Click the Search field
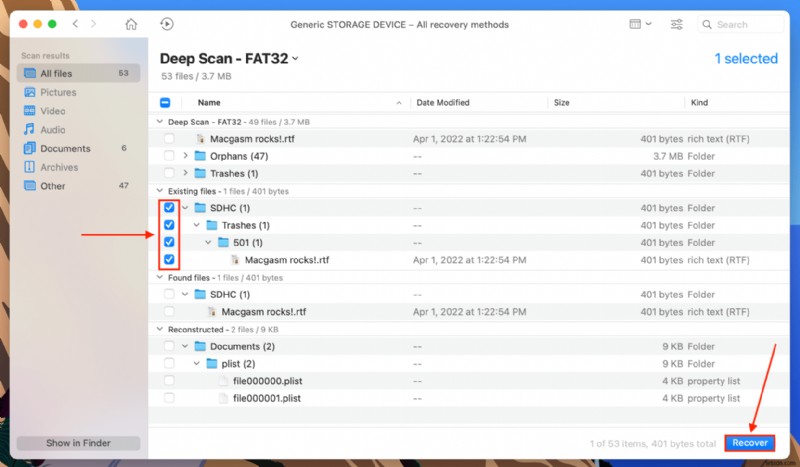The width and height of the screenshot is (800, 467). tap(740, 24)
